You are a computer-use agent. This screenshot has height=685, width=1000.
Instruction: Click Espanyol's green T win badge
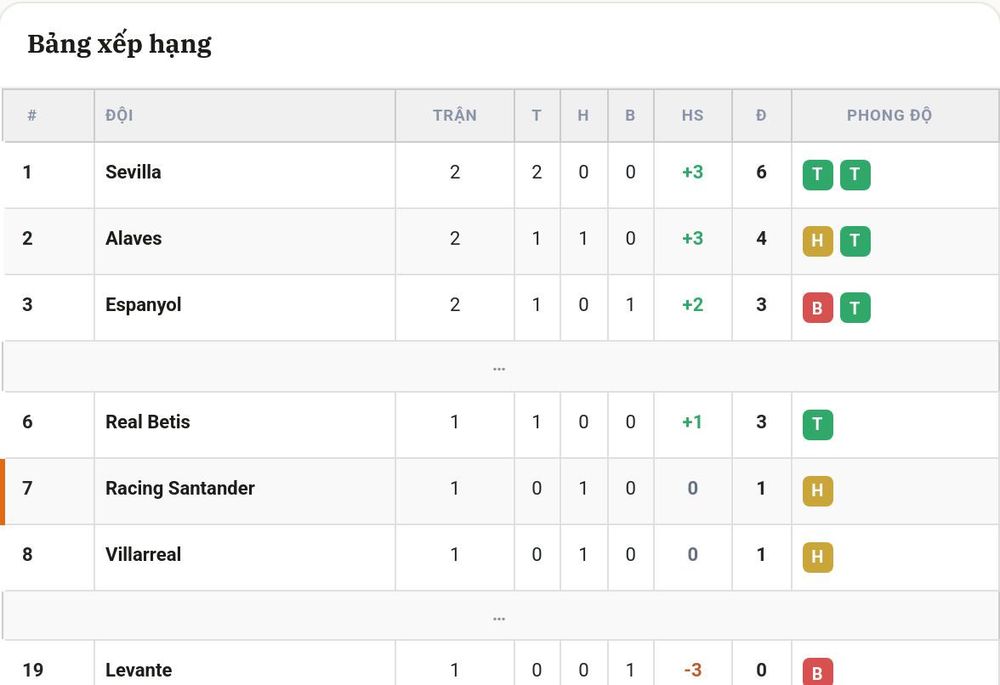click(855, 308)
